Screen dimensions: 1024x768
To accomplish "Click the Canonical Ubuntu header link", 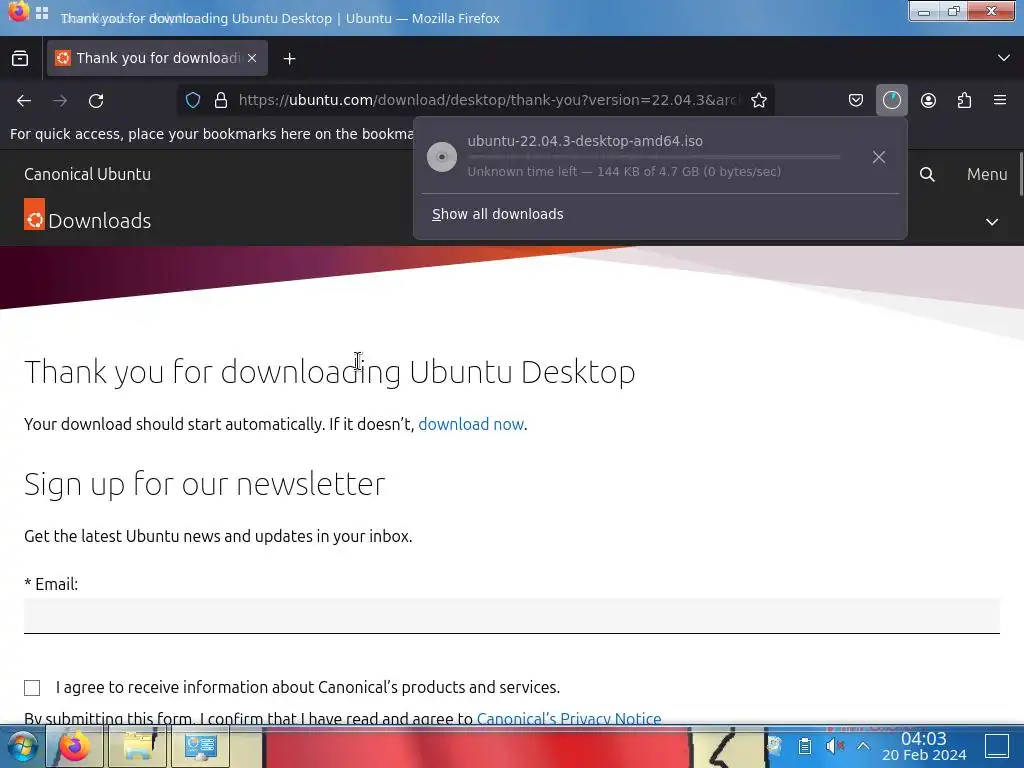I will [88, 174].
